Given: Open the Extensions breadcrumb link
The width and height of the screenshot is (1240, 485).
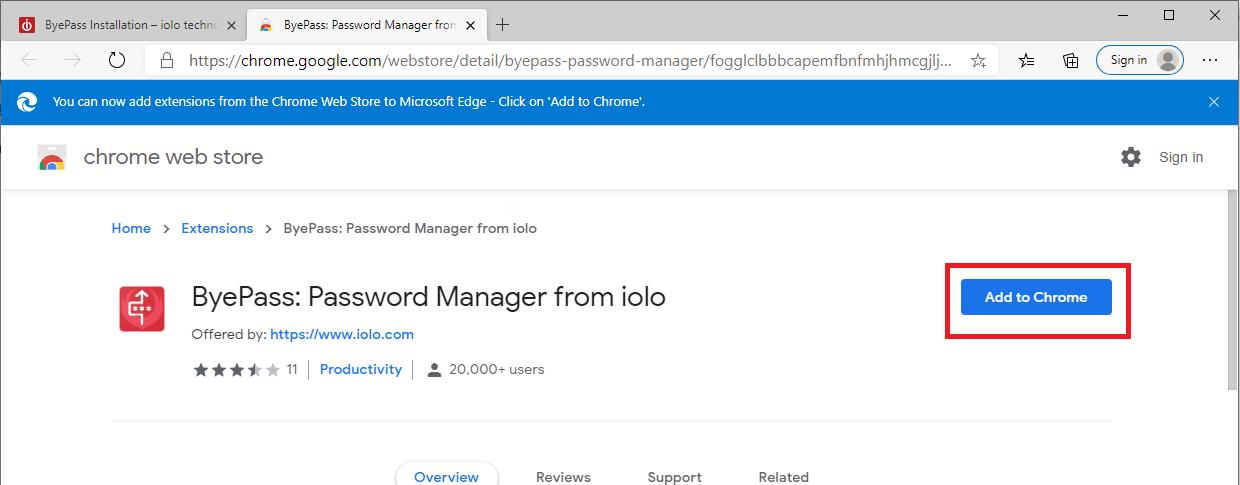Looking at the screenshot, I should tap(217, 228).
